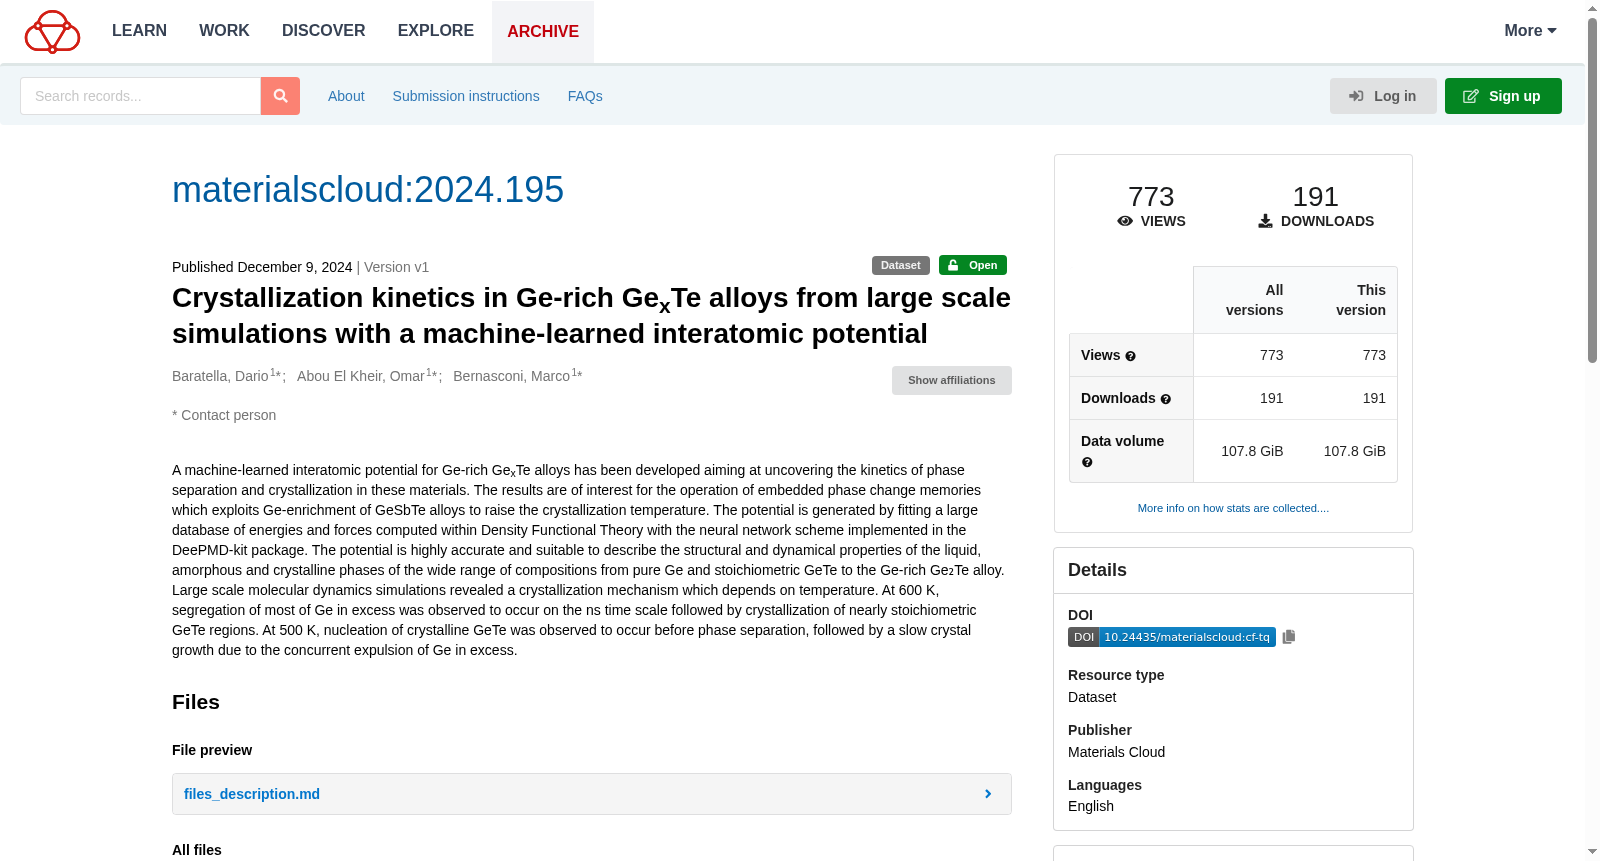Open the EXPLORE menu item

(x=436, y=31)
